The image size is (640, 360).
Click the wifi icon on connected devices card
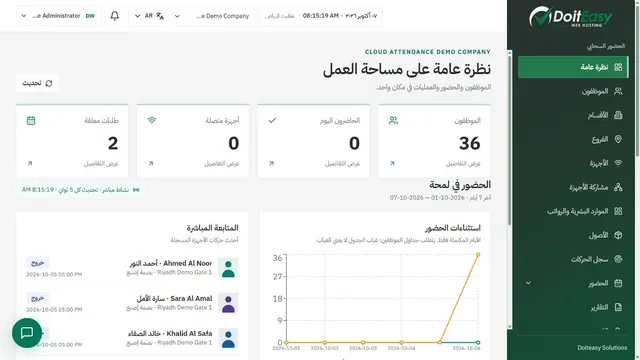pyautogui.click(x=152, y=120)
